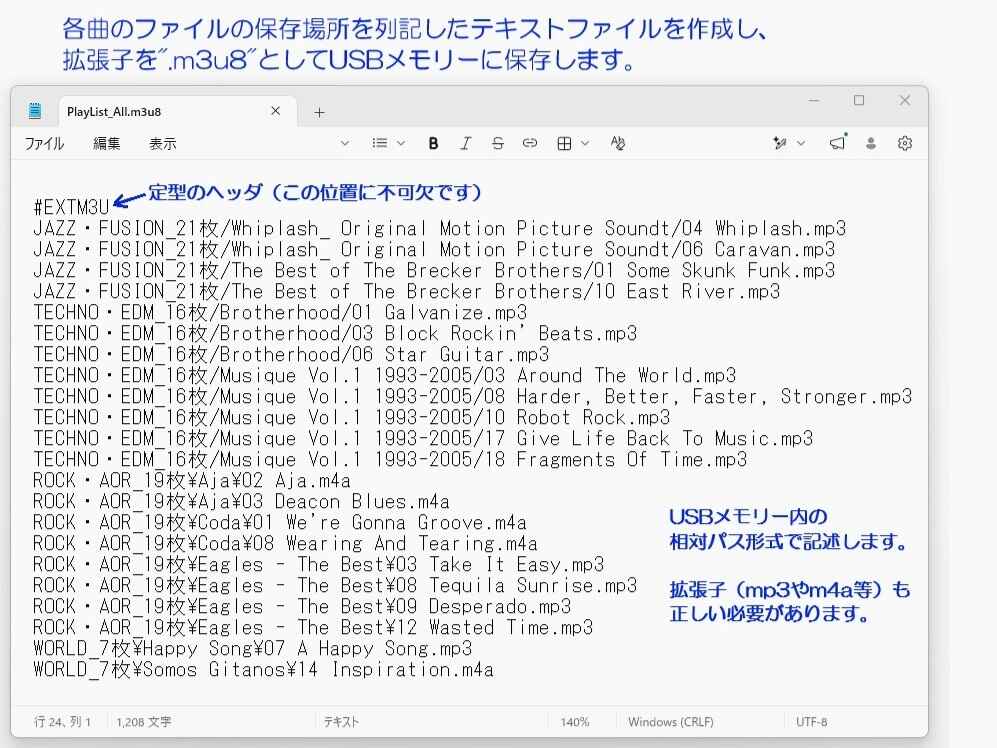
Task: Click the line ending in 06 Star Guitar.mp3
Action: click(x=291, y=354)
